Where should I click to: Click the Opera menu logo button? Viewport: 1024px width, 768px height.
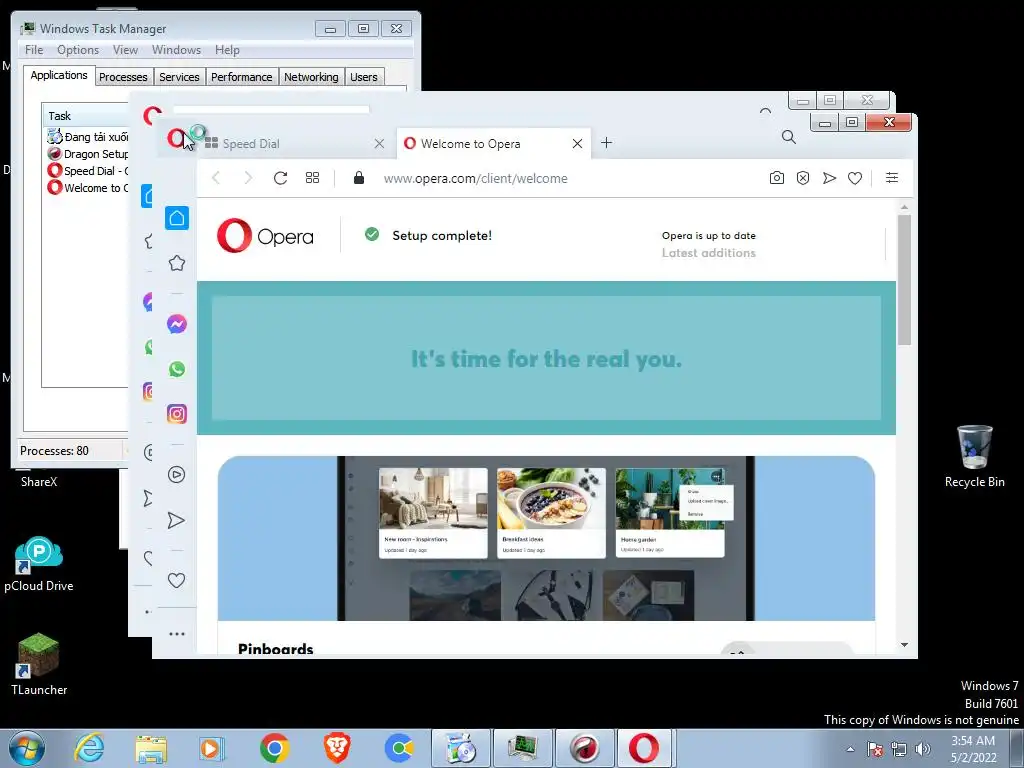[x=176, y=138]
